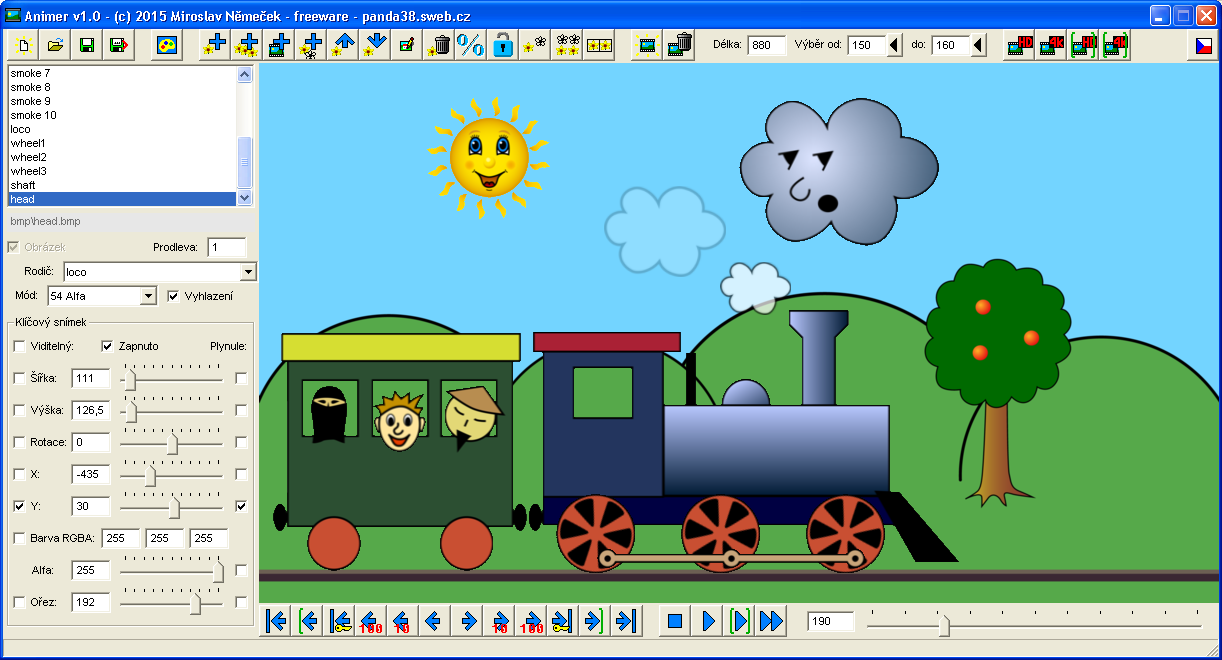Open the color palette tool
Viewport: 1222px width, 660px height.
(x=166, y=45)
